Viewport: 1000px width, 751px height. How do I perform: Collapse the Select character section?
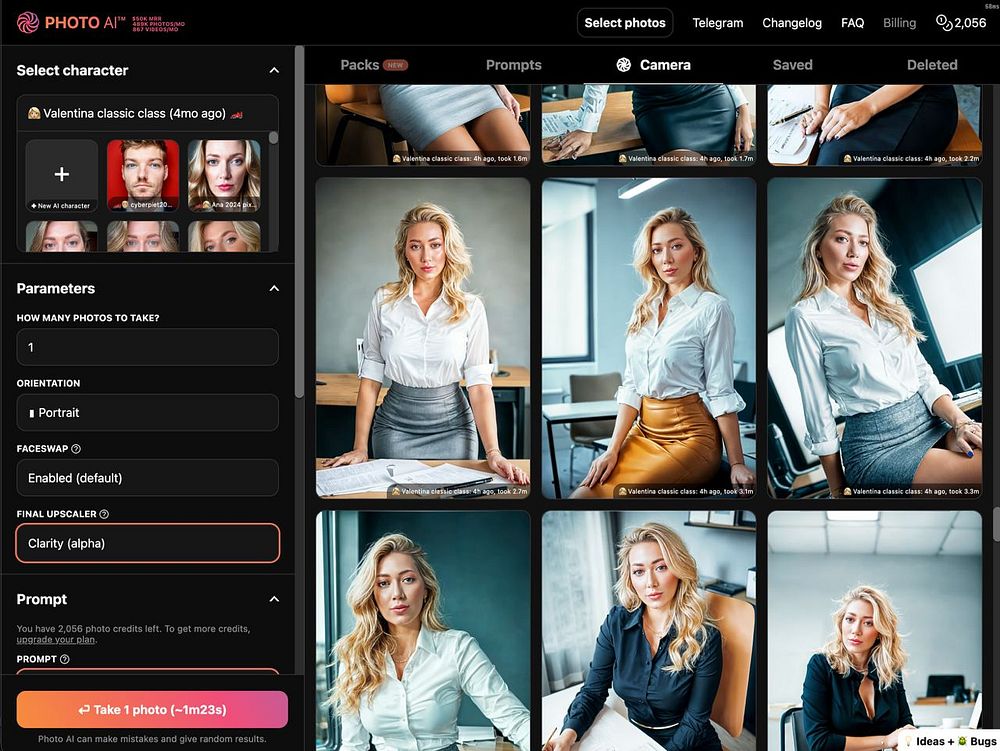[x=274, y=70]
